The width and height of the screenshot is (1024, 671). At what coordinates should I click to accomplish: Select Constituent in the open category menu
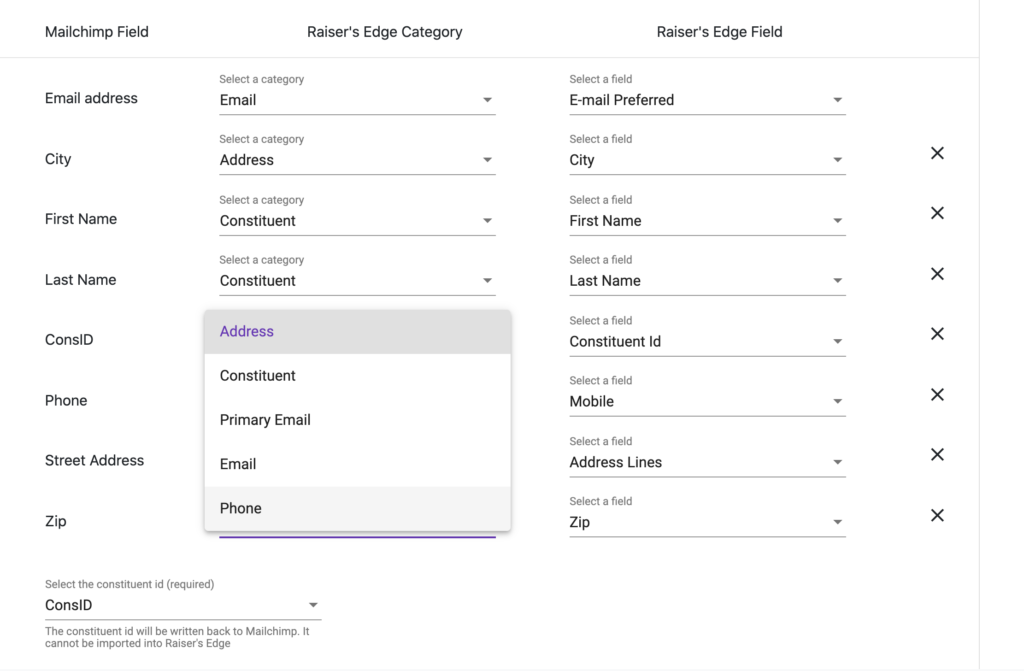coord(357,376)
